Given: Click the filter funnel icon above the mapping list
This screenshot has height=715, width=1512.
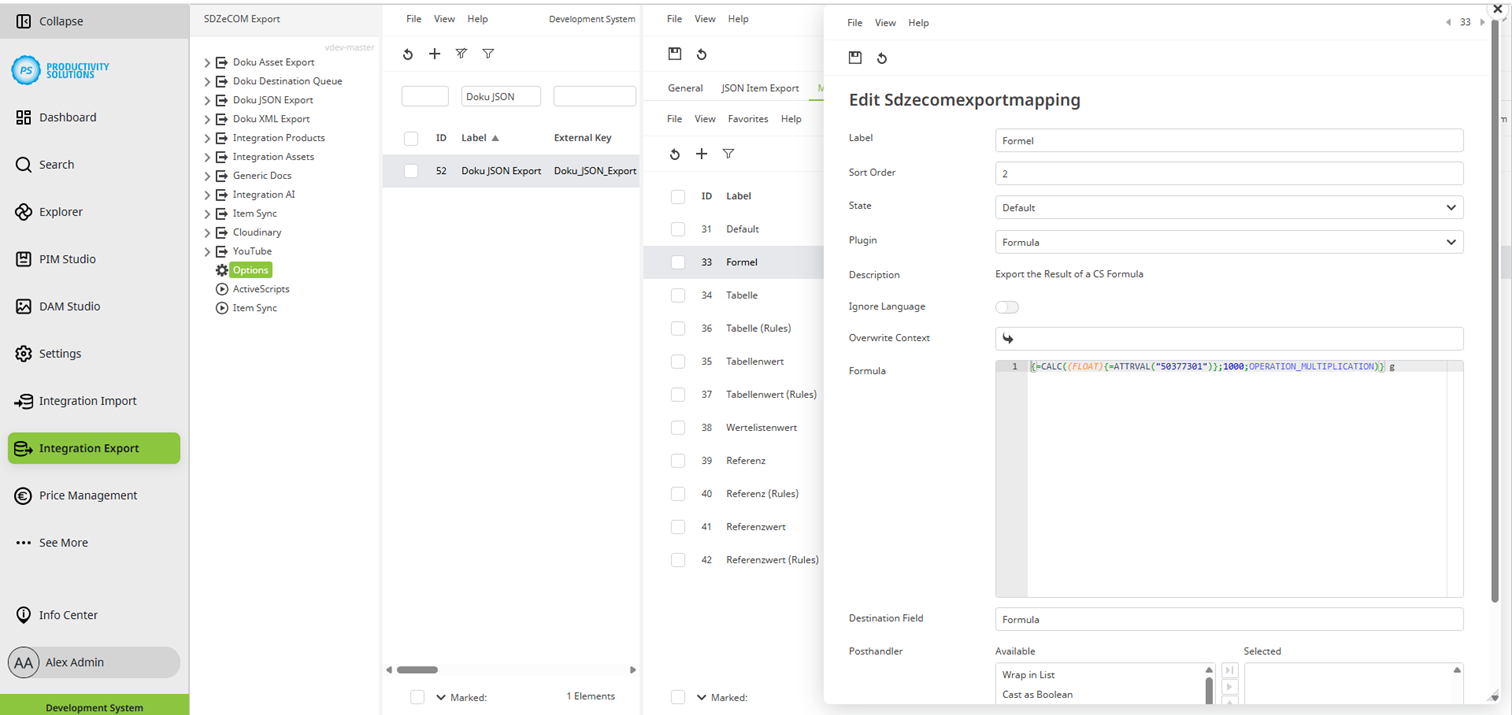Looking at the screenshot, I should click(727, 154).
